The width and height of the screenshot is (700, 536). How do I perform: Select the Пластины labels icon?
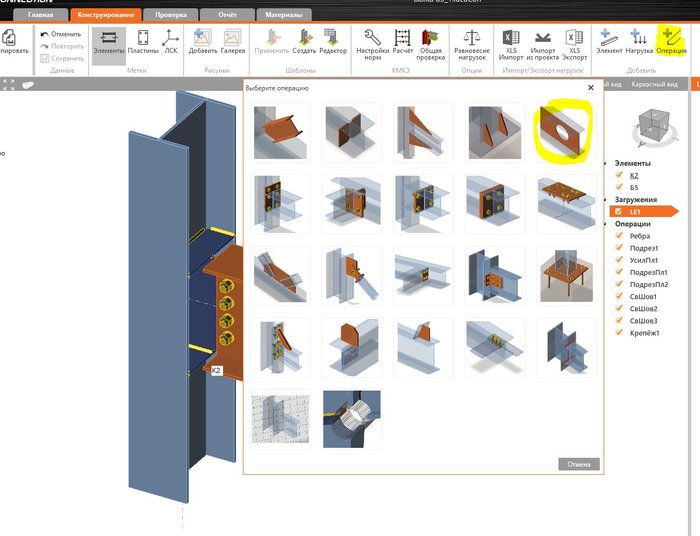pyautogui.click(x=143, y=42)
